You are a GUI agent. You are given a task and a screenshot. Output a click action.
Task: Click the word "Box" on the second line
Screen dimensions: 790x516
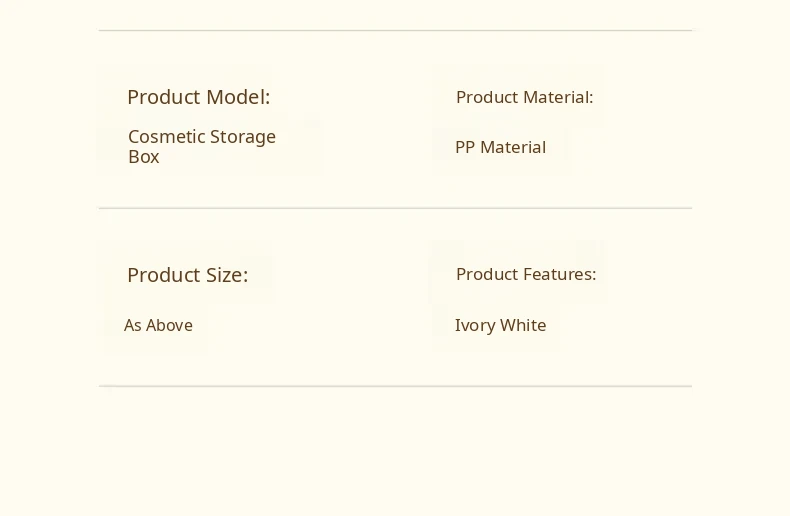point(144,157)
